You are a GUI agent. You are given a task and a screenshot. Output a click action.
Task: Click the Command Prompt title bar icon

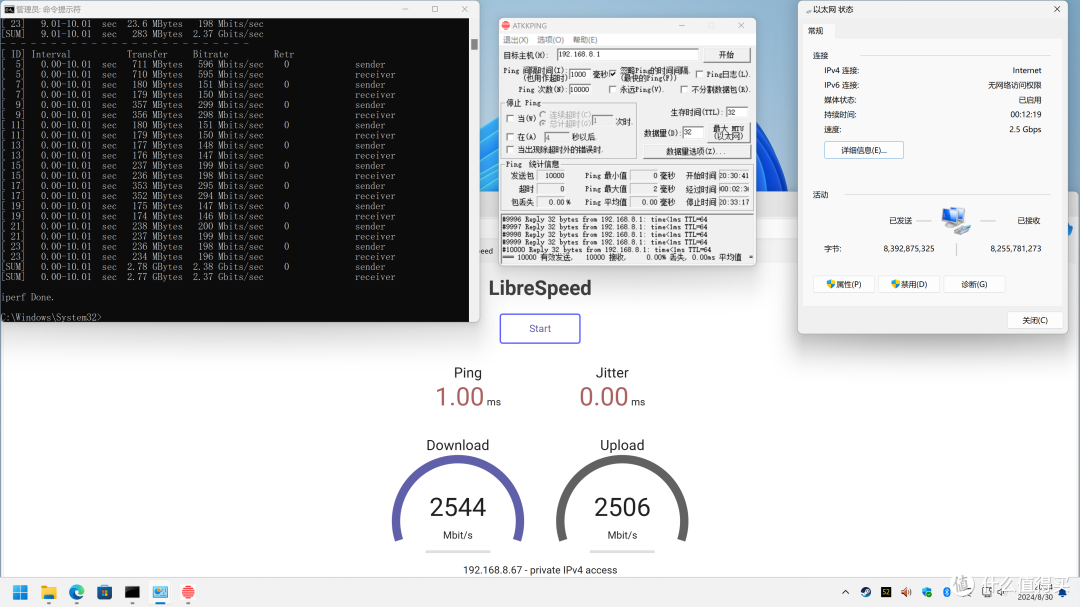9,10
